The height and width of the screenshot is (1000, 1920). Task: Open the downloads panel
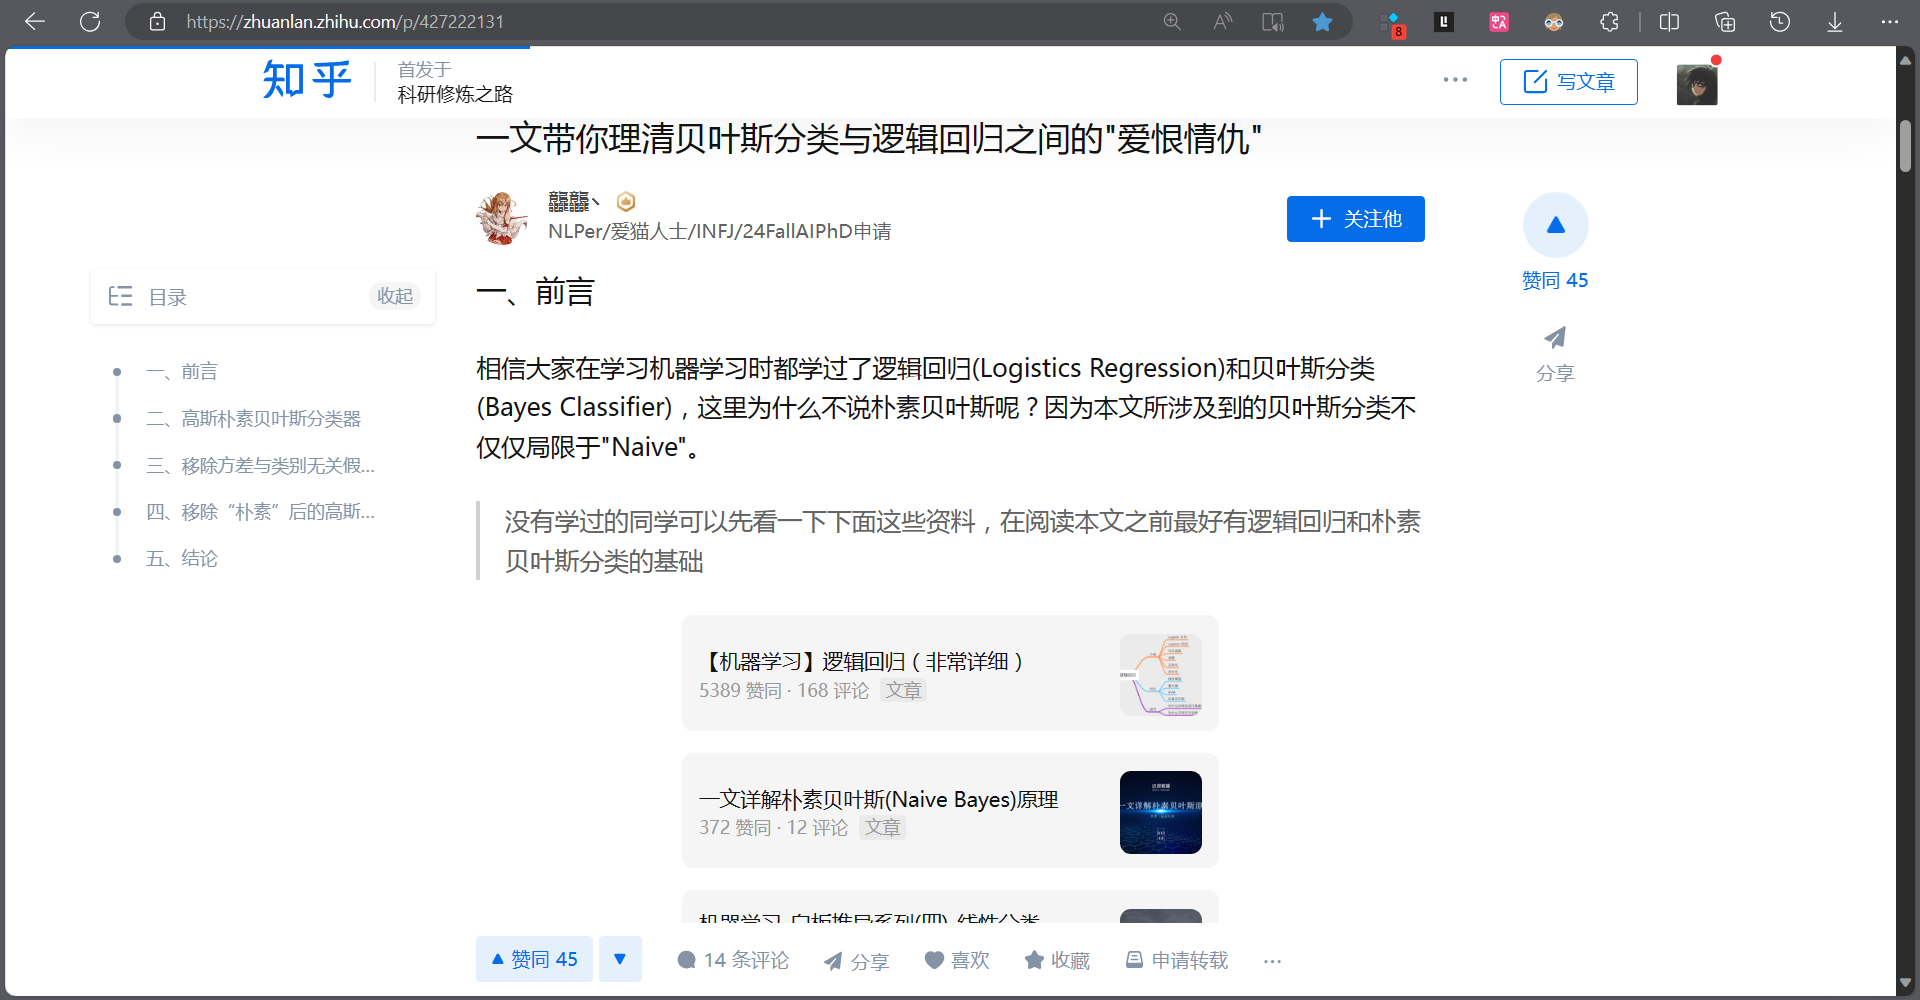click(x=1835, y=21)
